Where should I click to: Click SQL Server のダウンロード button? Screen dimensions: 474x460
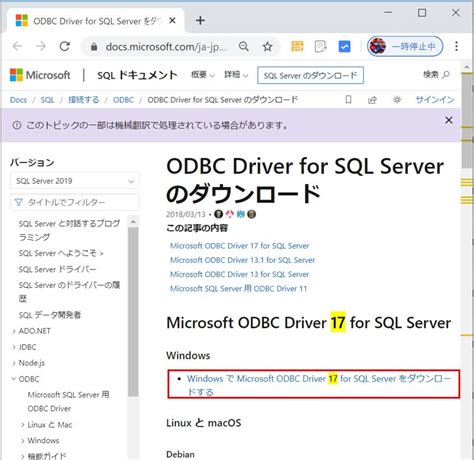310,75
